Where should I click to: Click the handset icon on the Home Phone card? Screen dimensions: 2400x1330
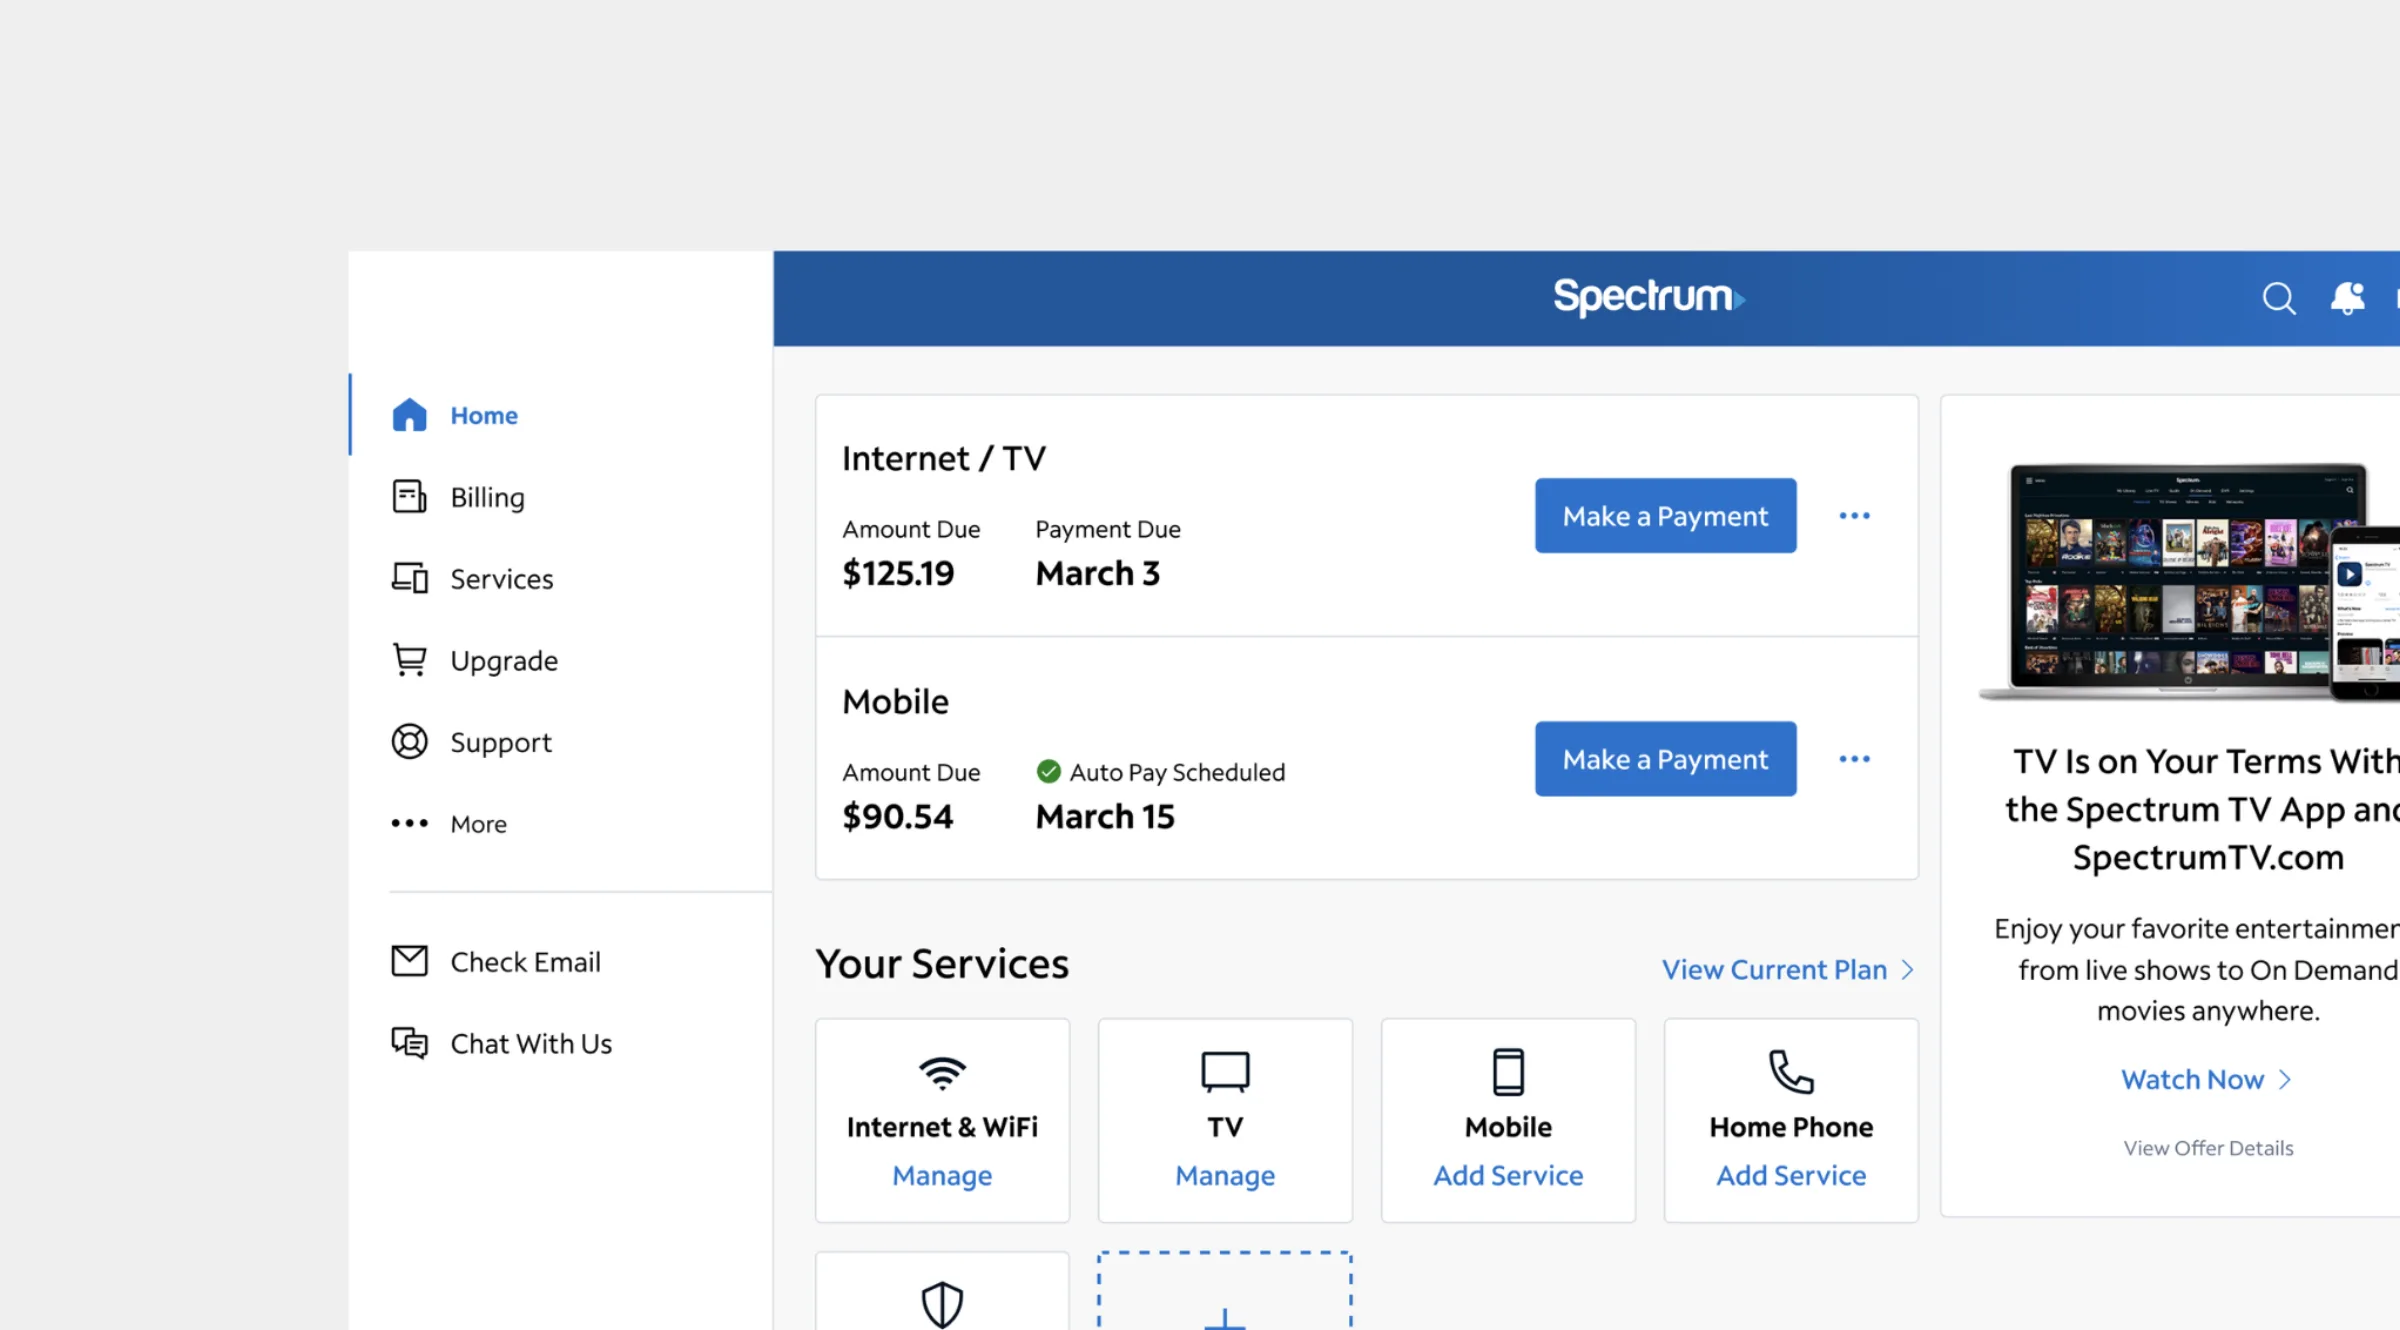point(1791,1072)
